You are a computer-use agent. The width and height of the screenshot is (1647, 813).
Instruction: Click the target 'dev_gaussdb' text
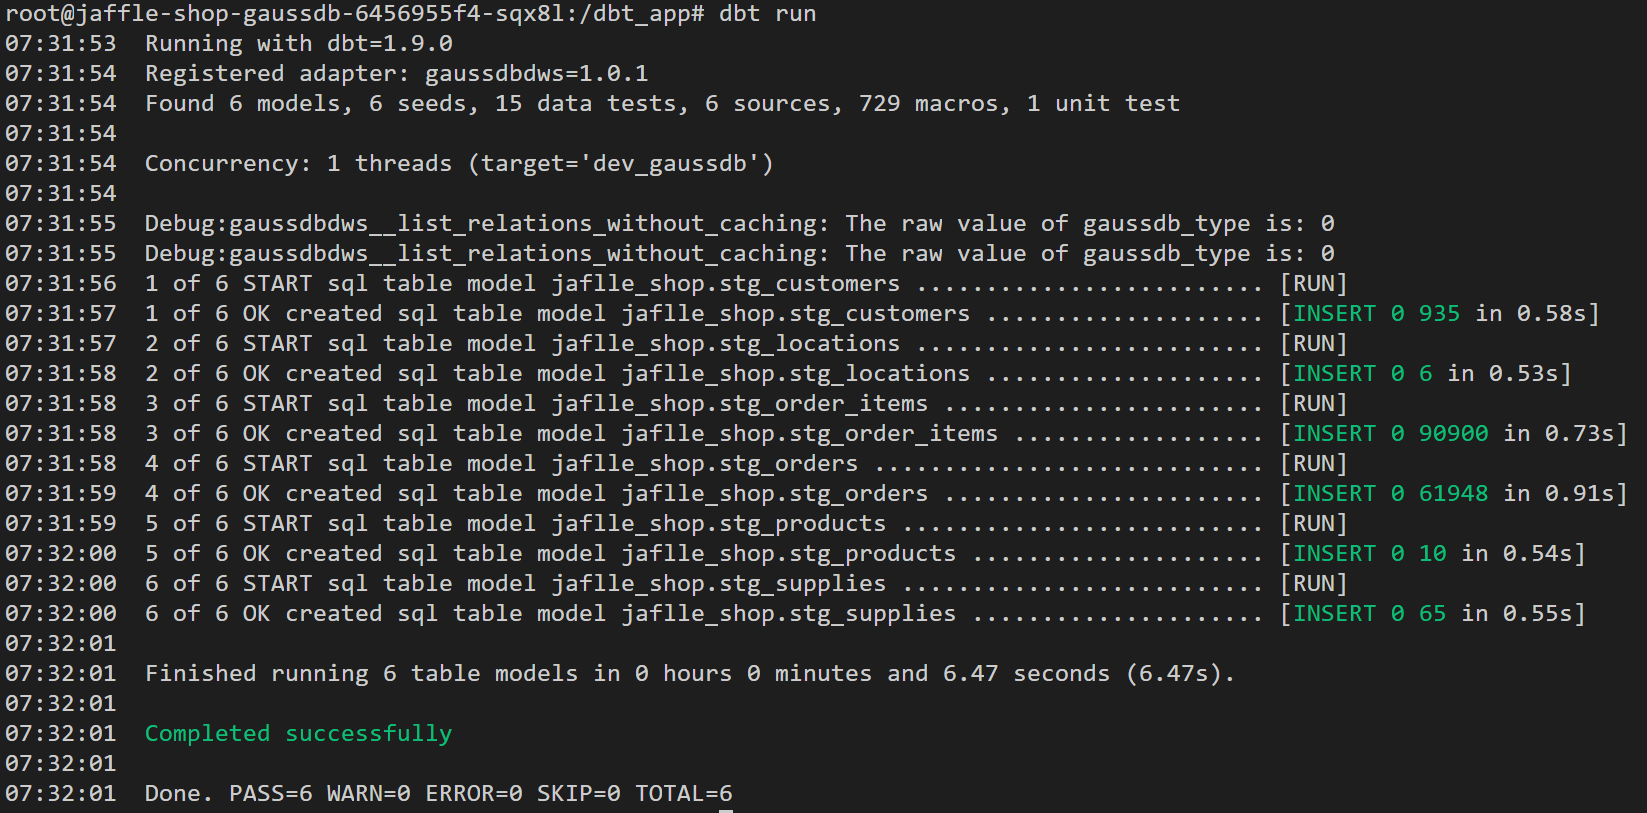point(669,164)
